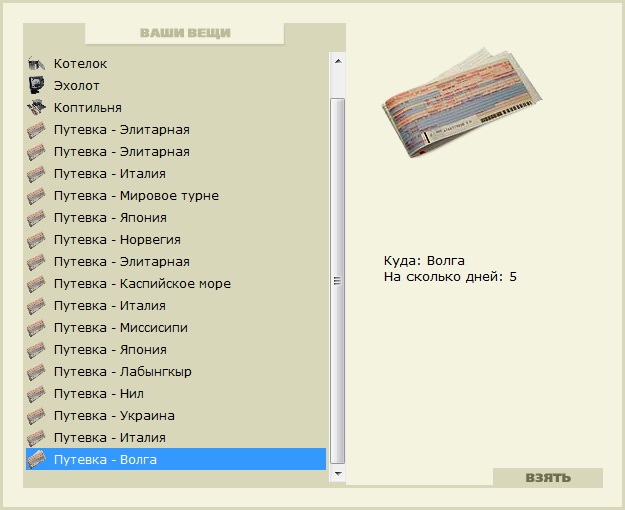
Task: Select Элитарная voucher directly below Коптильня
Action: [122, 130]
